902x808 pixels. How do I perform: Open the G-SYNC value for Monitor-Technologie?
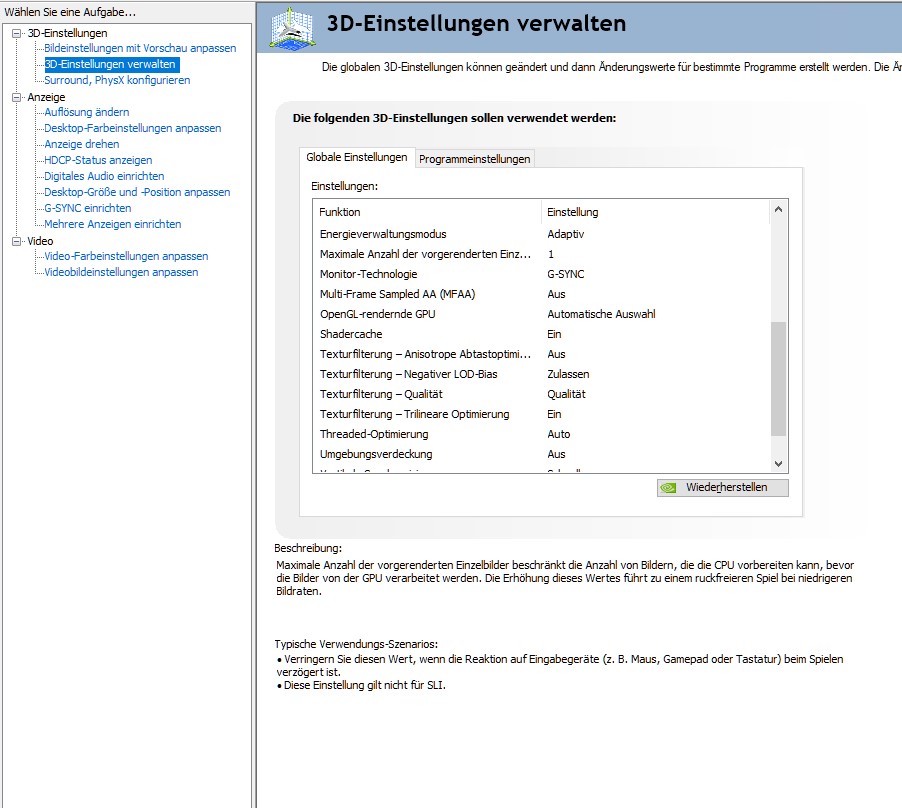tap(566, 274)
